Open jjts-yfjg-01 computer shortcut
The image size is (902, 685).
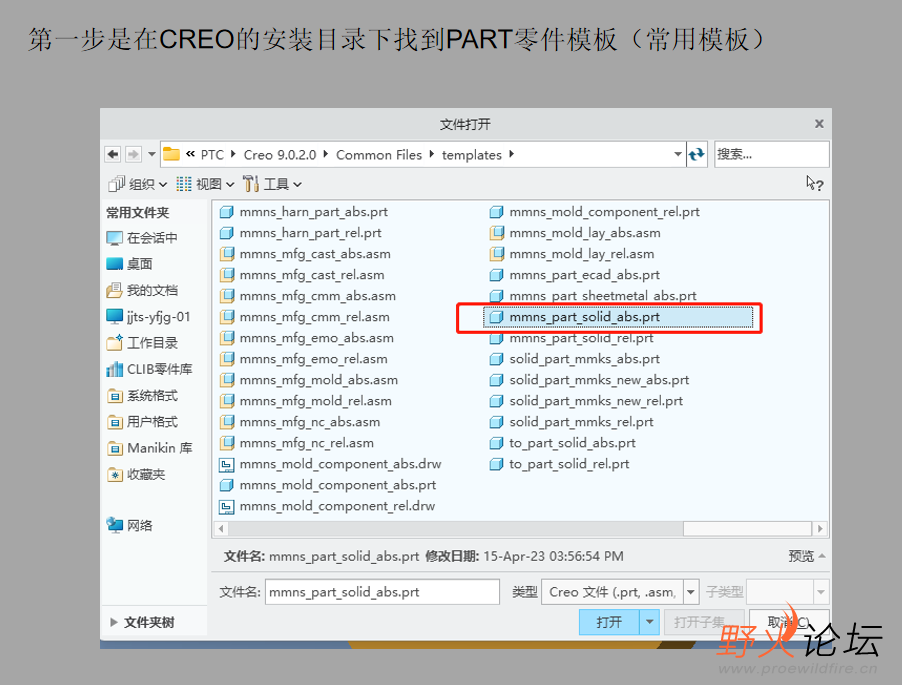148,316
